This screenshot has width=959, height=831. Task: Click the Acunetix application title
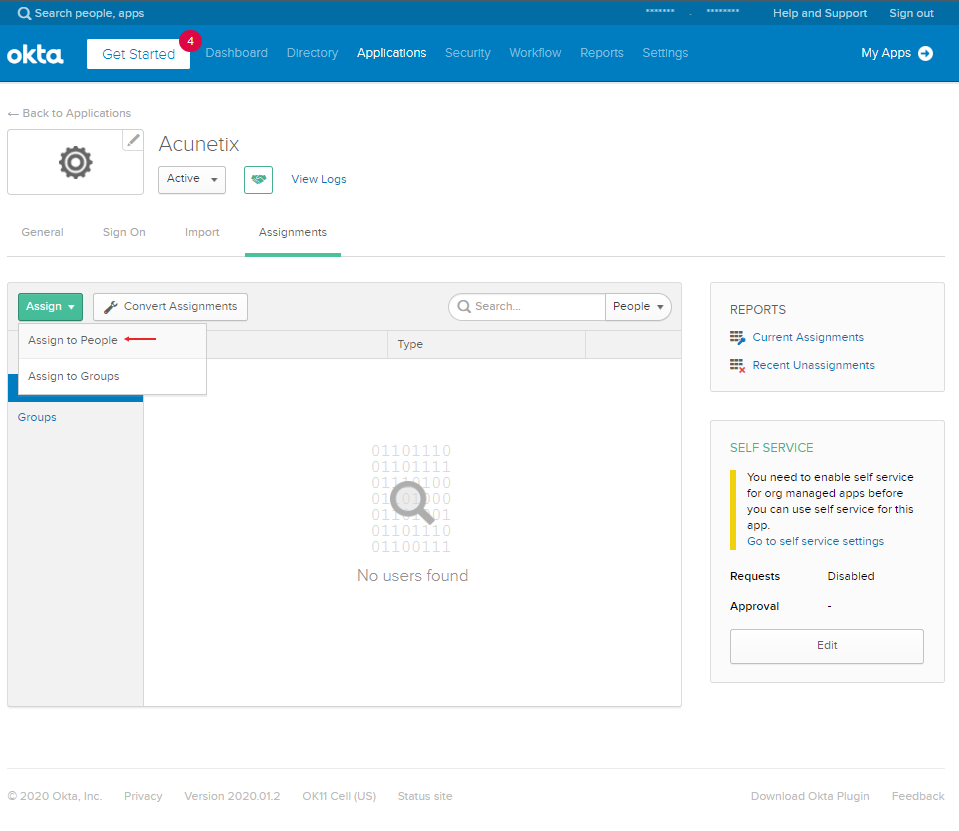pos(199,144)
